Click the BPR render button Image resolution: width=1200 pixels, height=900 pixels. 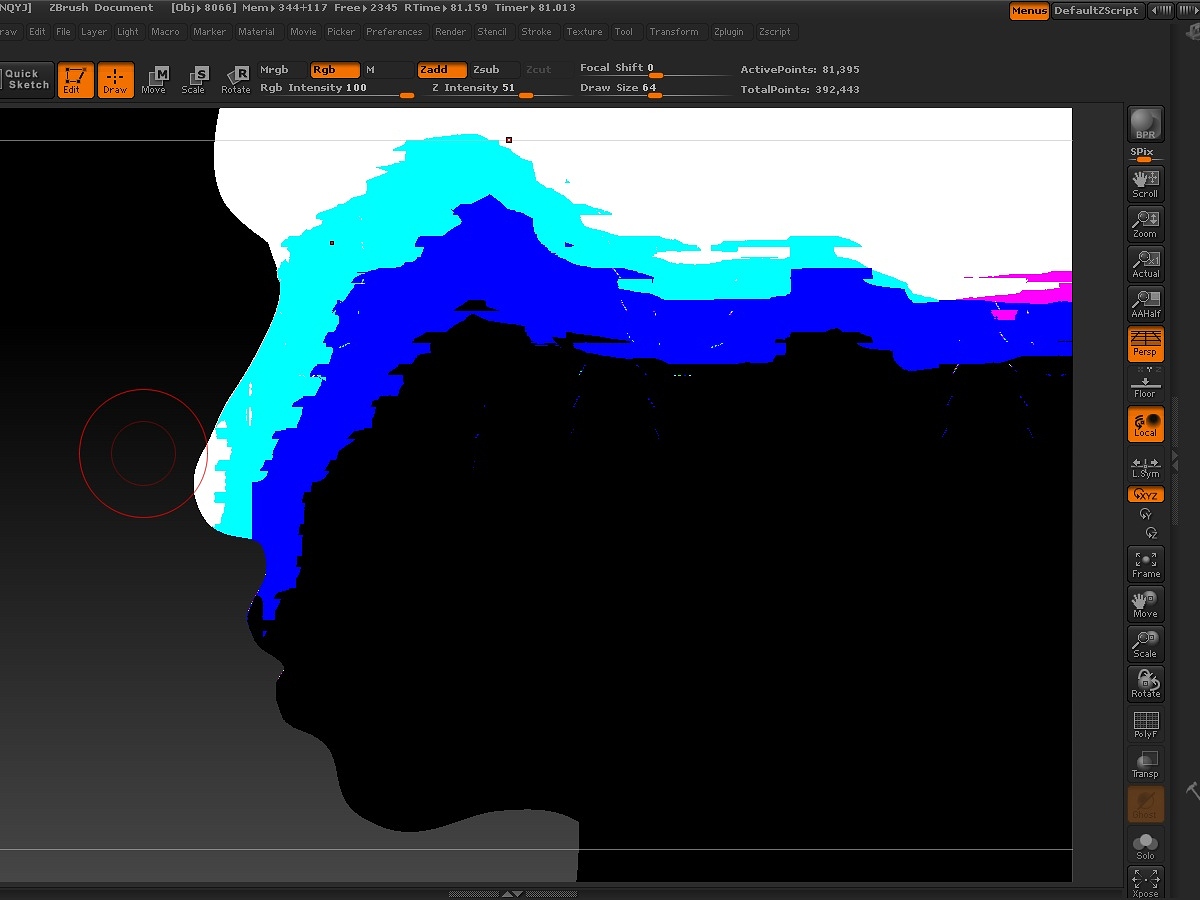coord(1145,125)
